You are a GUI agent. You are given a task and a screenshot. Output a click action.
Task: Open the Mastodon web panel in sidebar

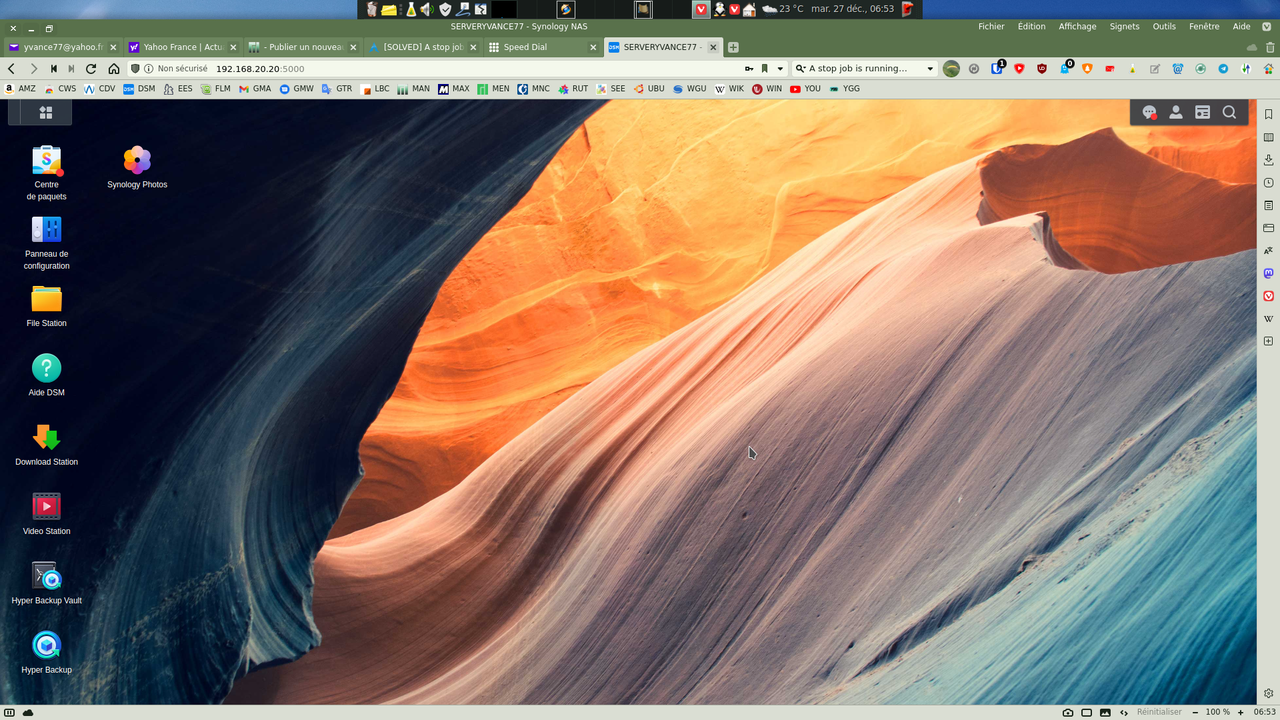coord(1268,273)
